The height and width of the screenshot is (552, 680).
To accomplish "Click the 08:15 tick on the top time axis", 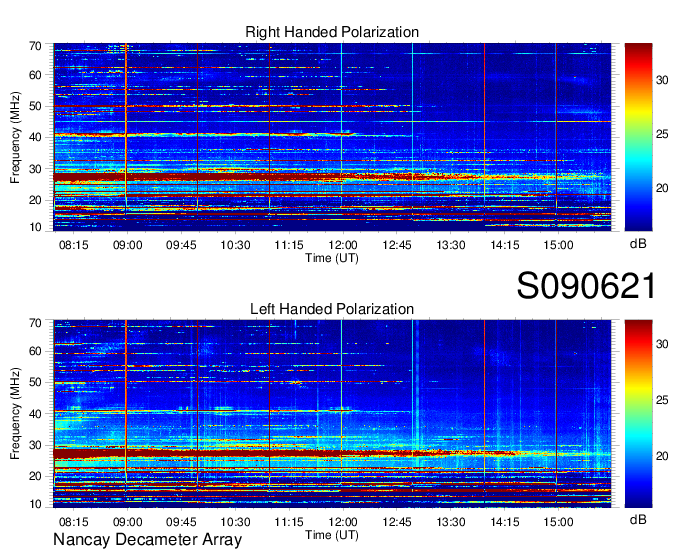I will coord(73,245).
